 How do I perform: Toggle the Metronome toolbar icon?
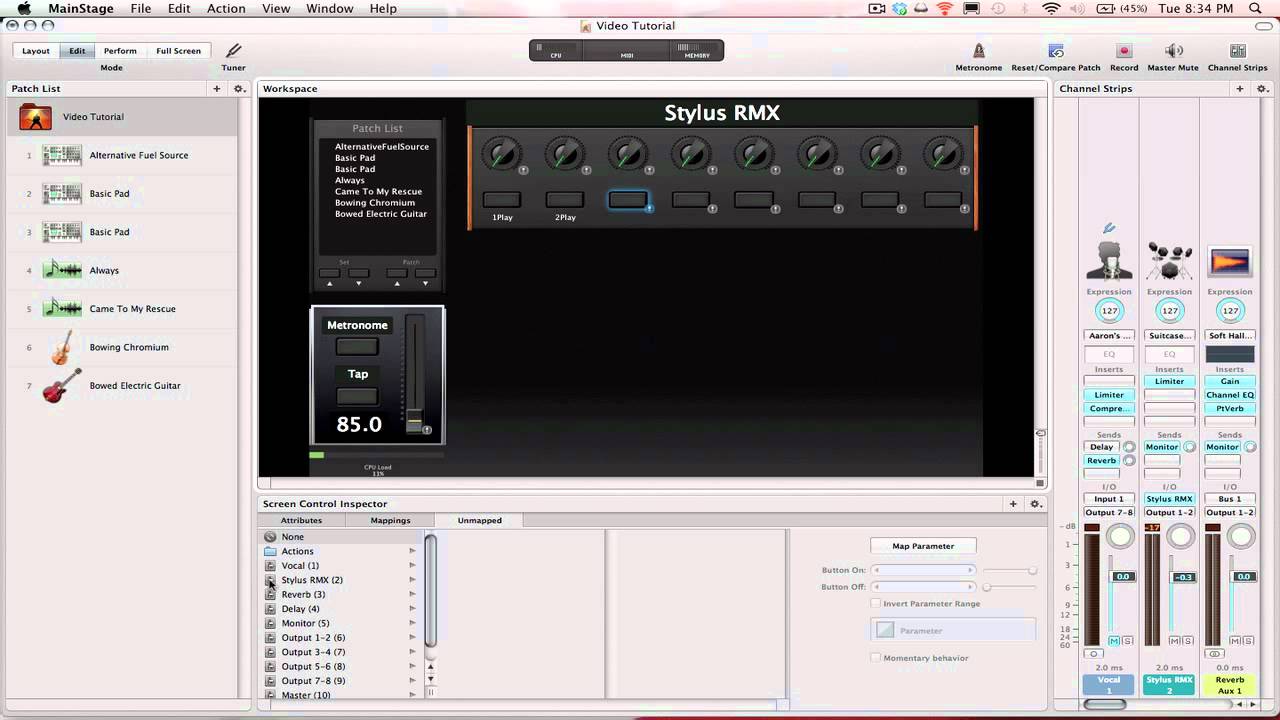(978, 50)
